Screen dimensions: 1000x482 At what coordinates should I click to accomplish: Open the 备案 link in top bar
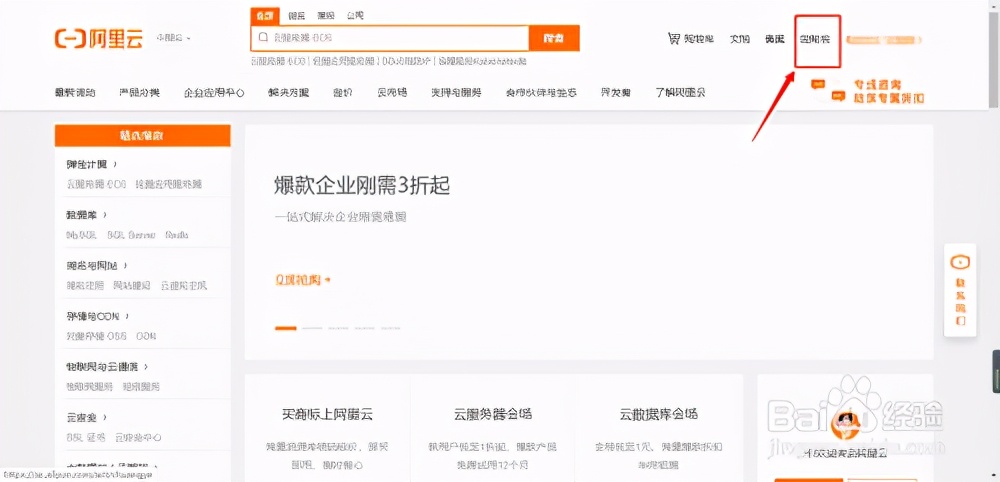click(x=774, y=39)
